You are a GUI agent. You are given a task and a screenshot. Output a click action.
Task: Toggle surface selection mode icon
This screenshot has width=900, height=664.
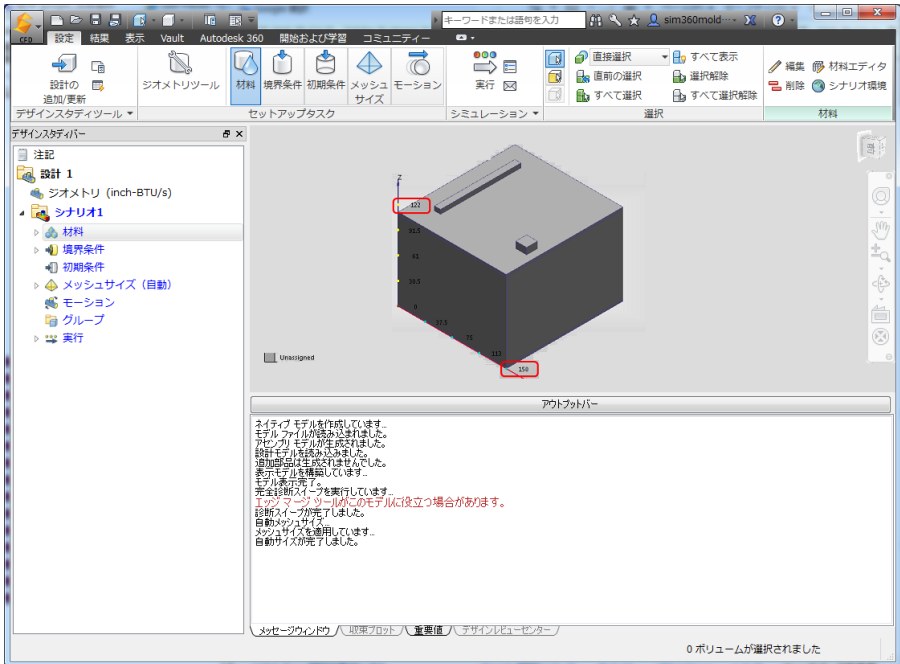[x=554, y=76]
